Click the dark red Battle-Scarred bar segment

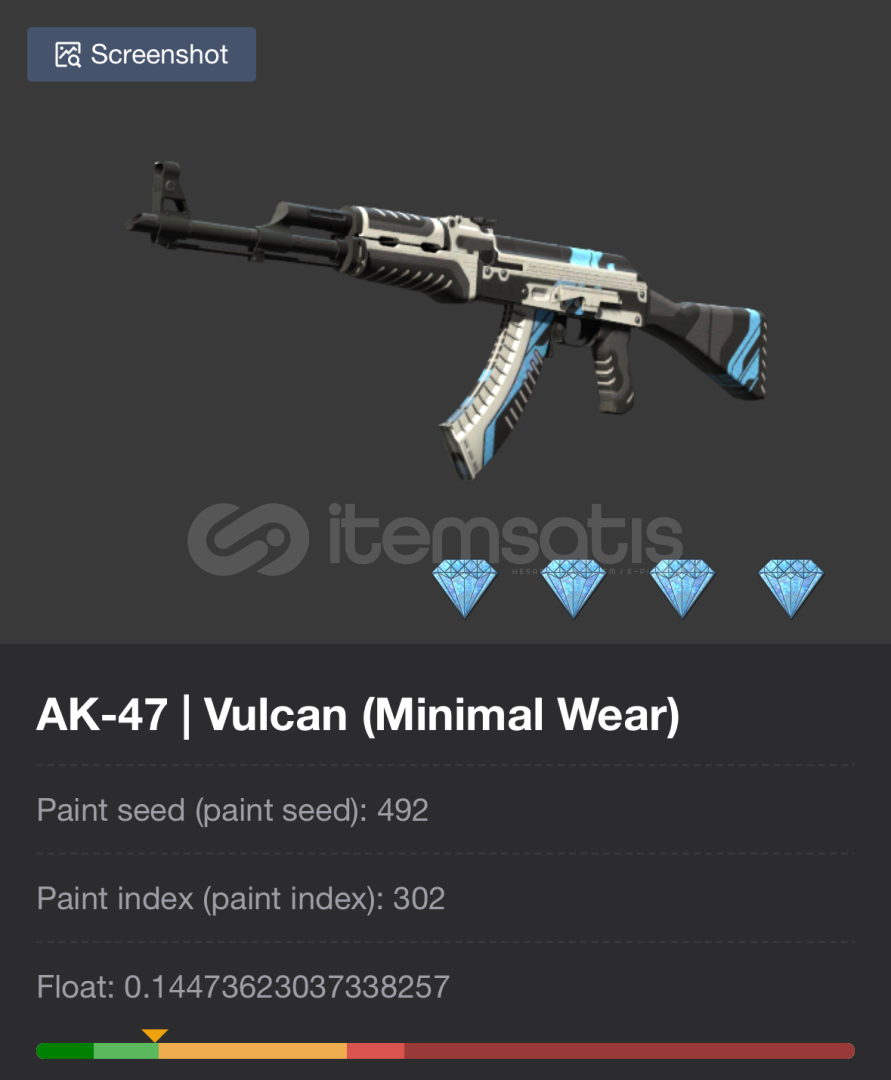pyautogui.click(x=629, y=1051)
